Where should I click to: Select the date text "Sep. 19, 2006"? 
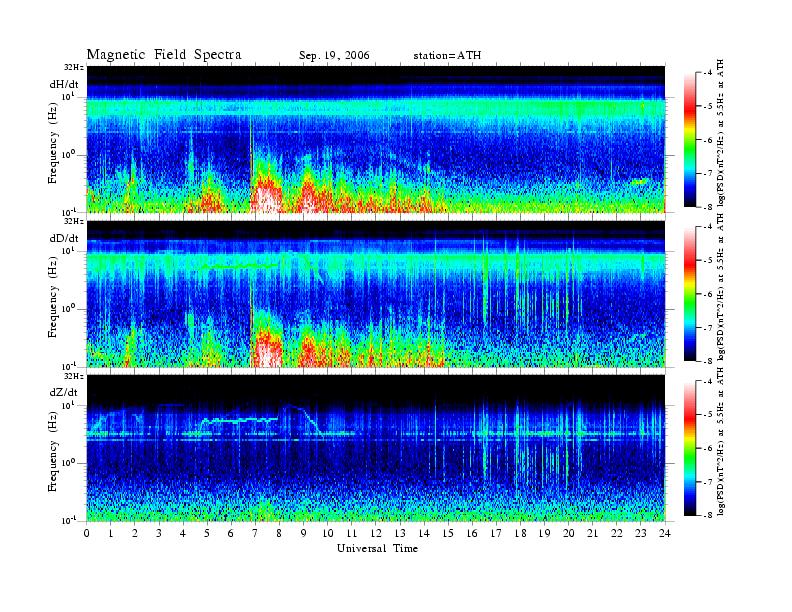pos(334,56)
